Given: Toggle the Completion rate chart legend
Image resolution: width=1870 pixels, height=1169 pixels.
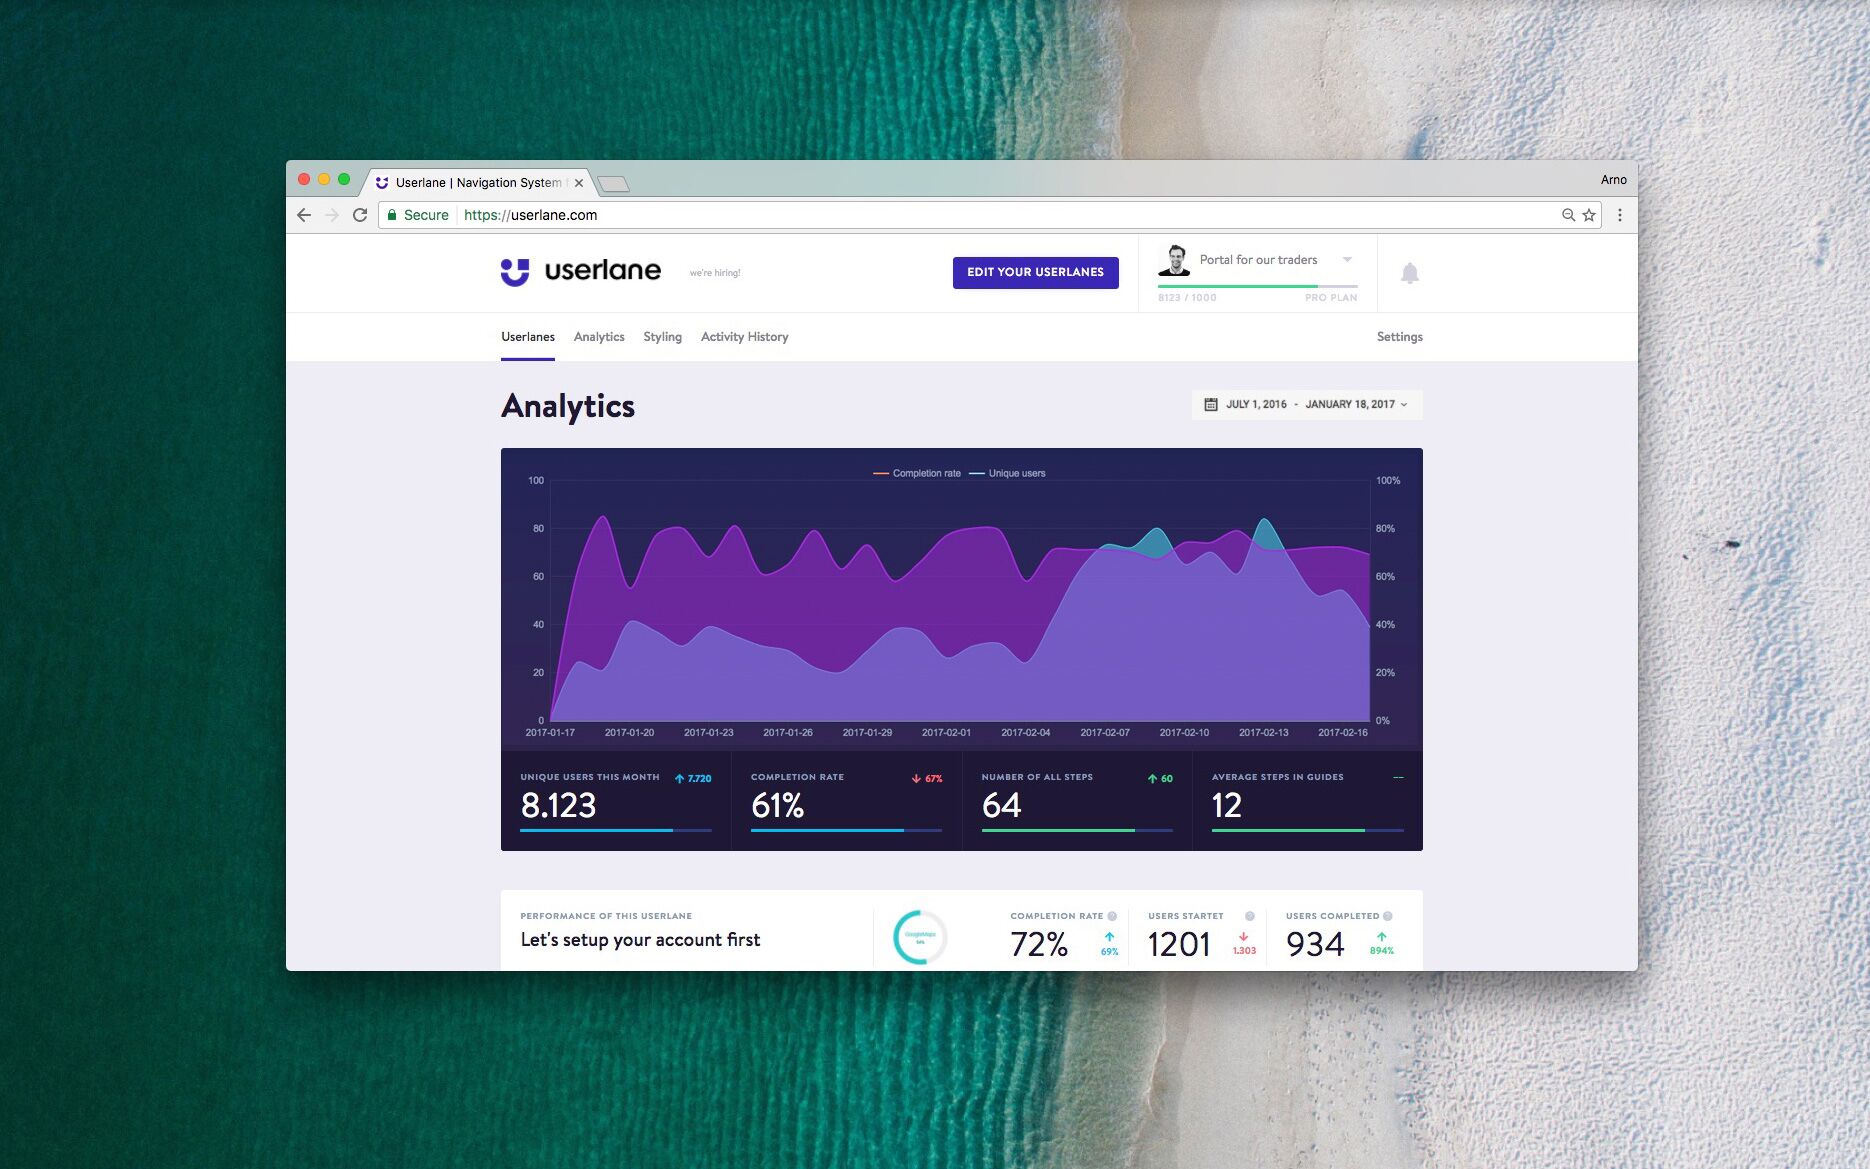Looking at the screenshot, I should [917, 474].
